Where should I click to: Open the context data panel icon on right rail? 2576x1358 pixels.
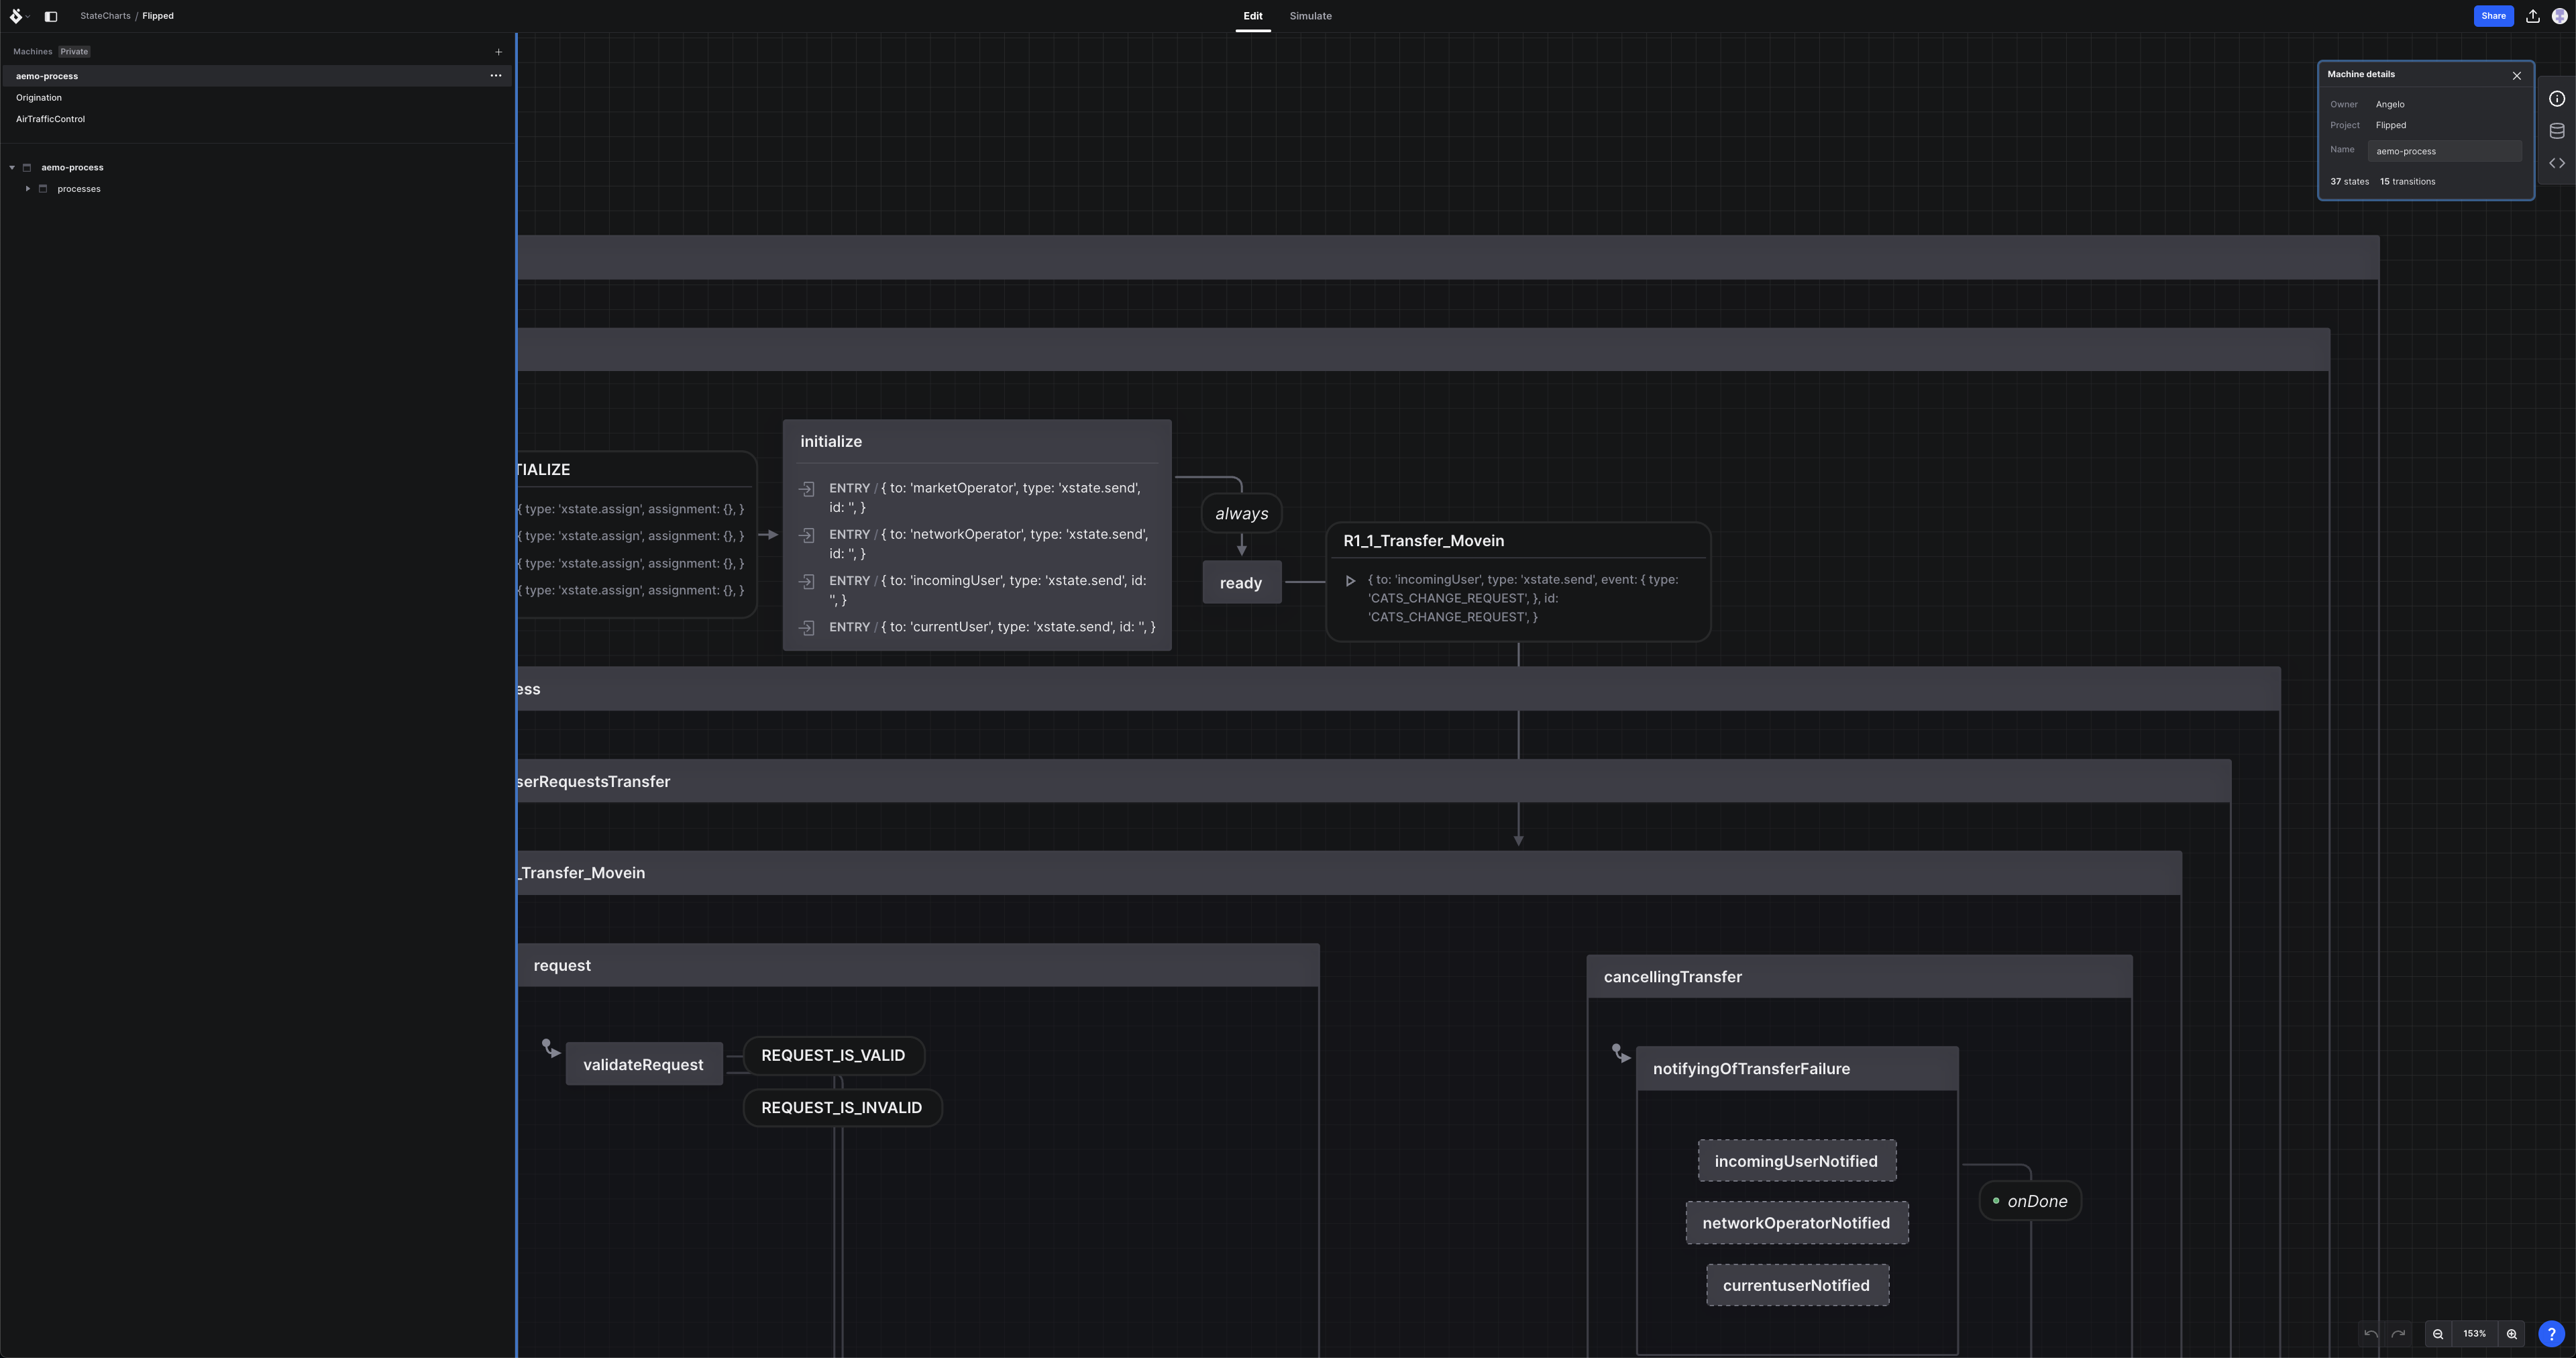click(2558, 130)
